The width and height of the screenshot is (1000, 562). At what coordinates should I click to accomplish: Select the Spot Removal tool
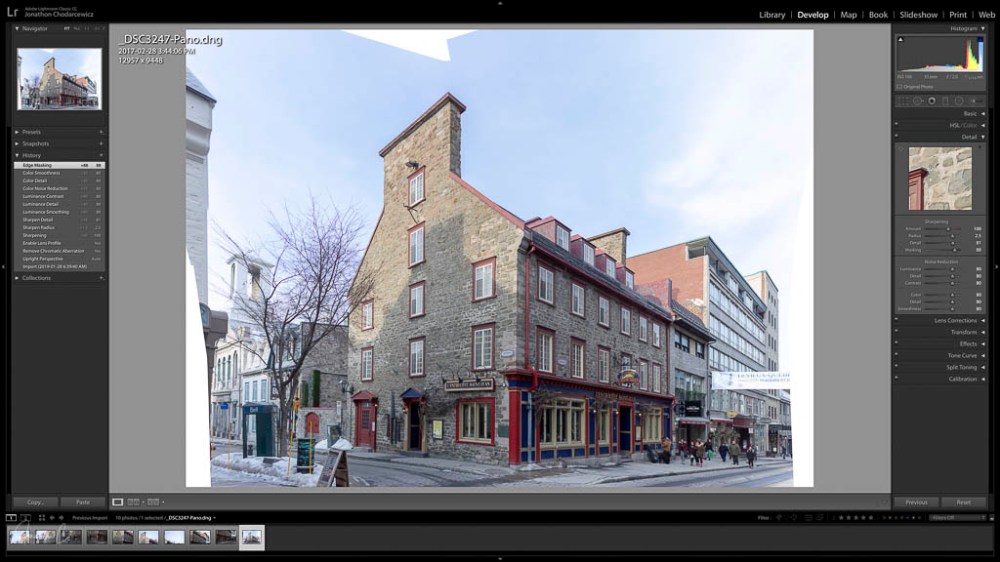point(918,101)
